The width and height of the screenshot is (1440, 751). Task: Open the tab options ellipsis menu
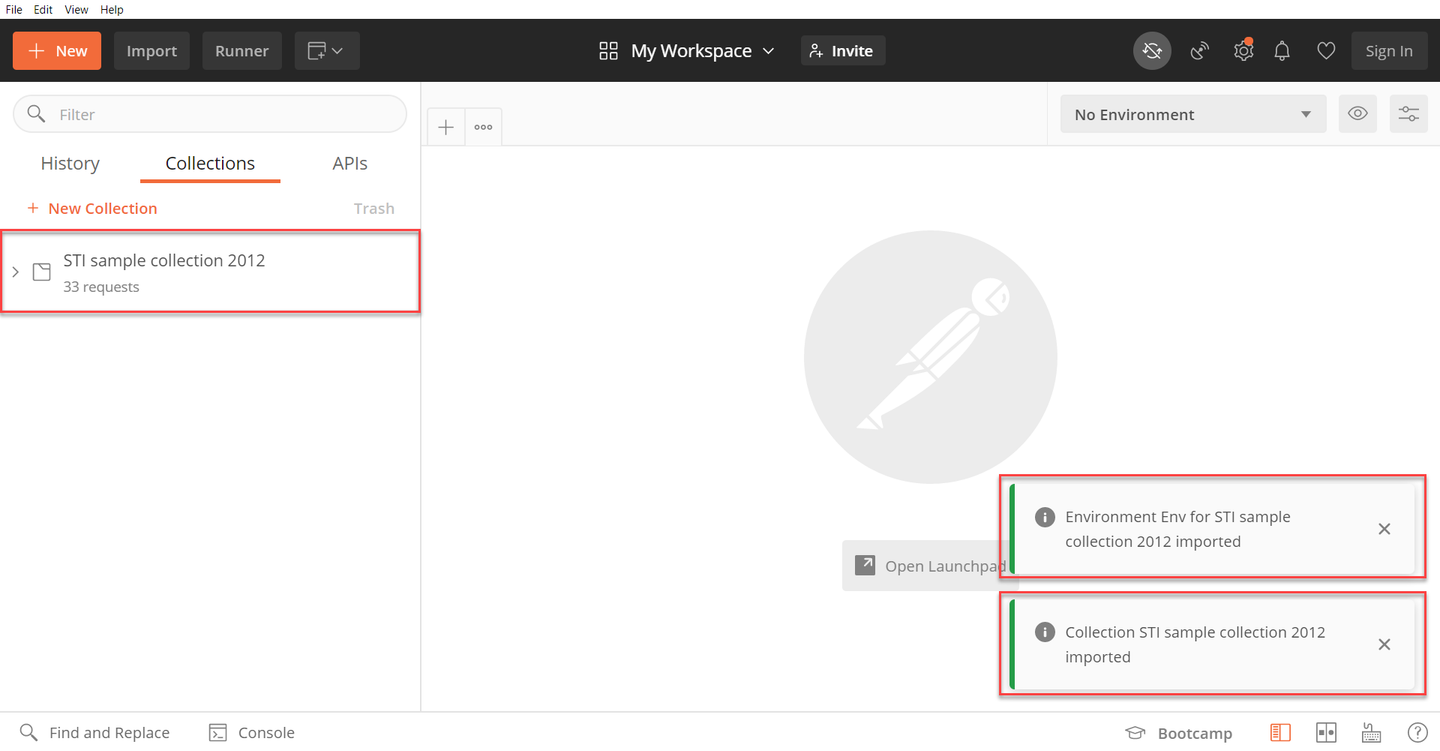(484, 127)
